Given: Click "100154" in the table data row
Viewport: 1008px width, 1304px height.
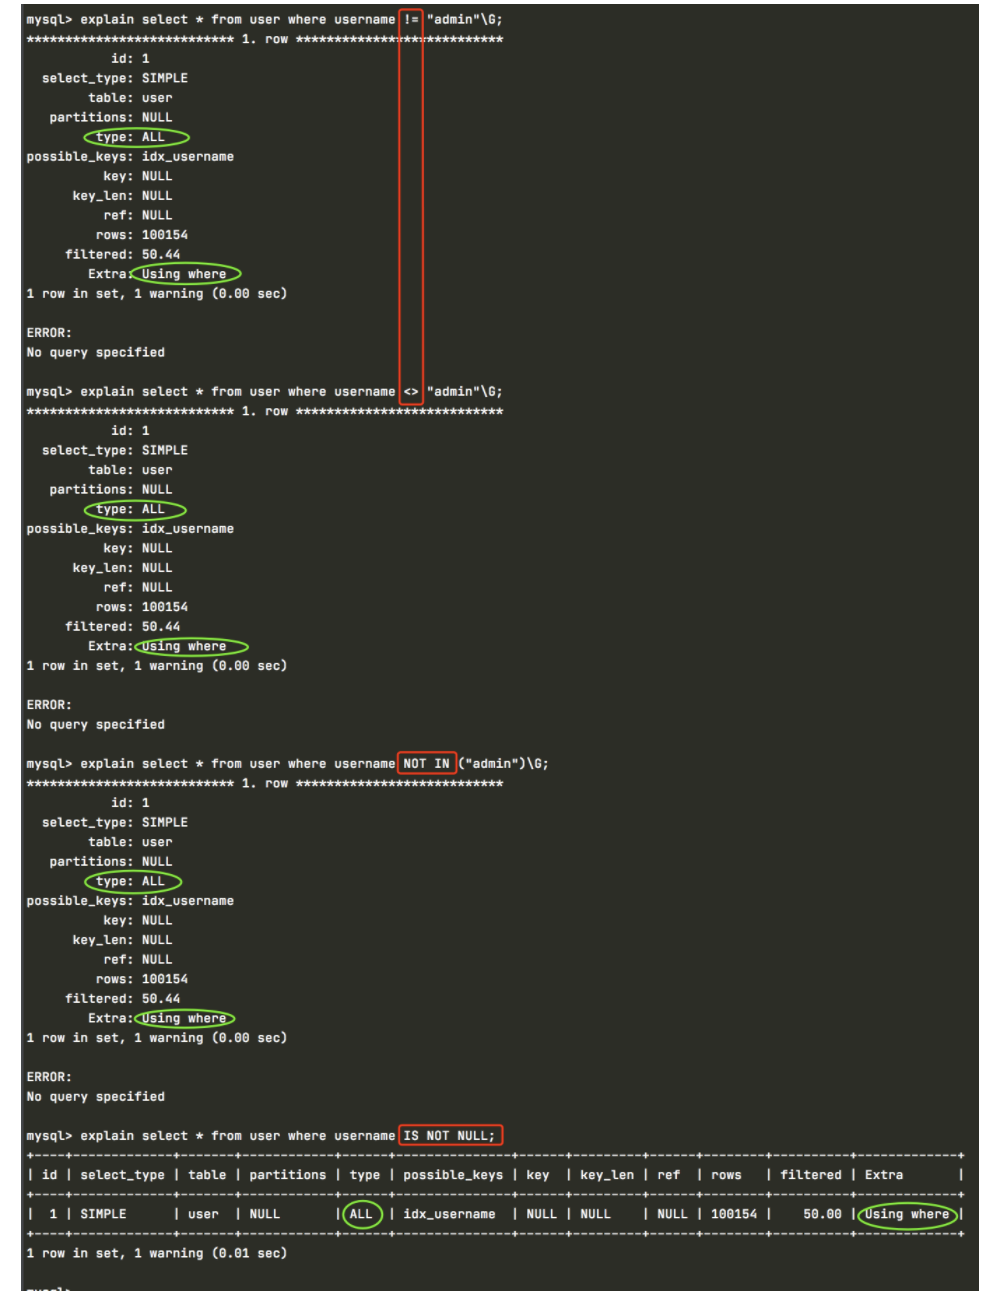Looking at the screenshot, I should [734, 1214].
